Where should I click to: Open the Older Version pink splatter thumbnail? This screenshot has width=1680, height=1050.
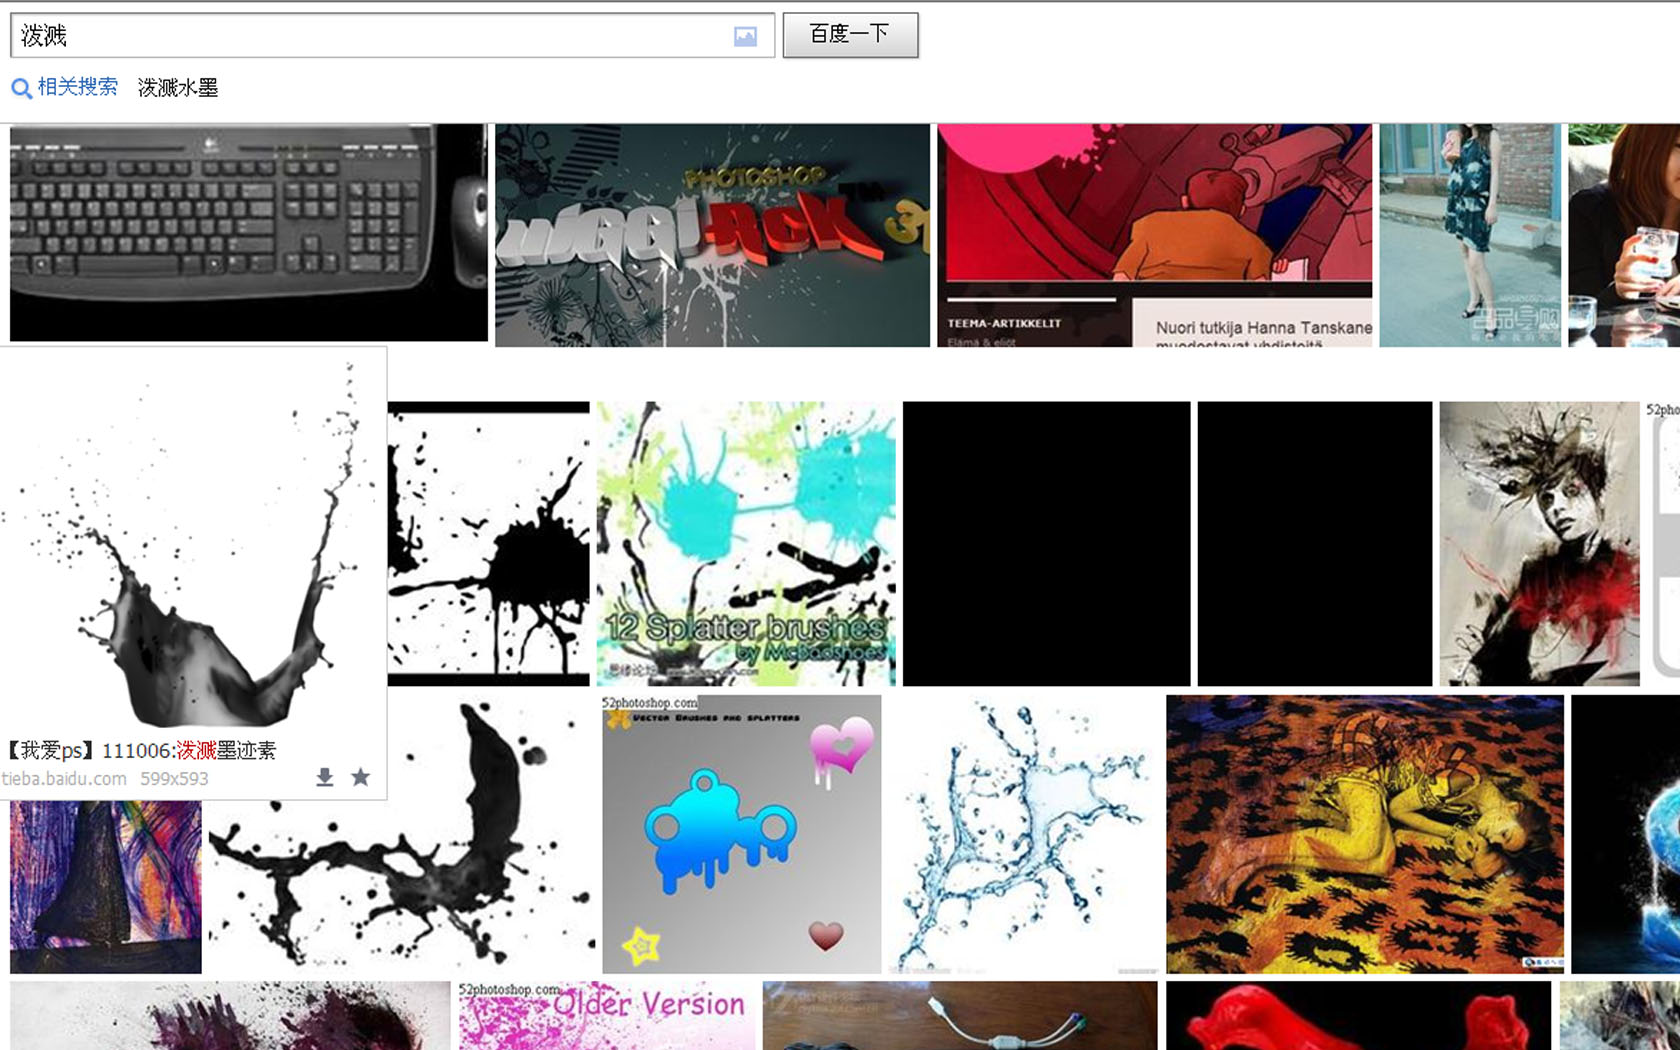click(x=607, y=1015)
